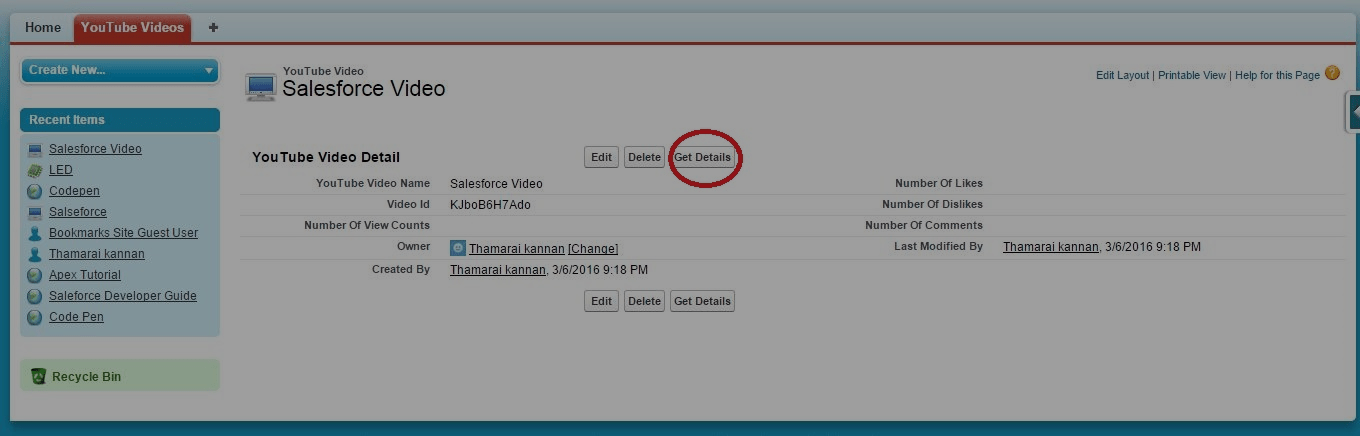Click the monitor icon next to Salseforce
The image size is (1360, 436).
click(35, 212)
